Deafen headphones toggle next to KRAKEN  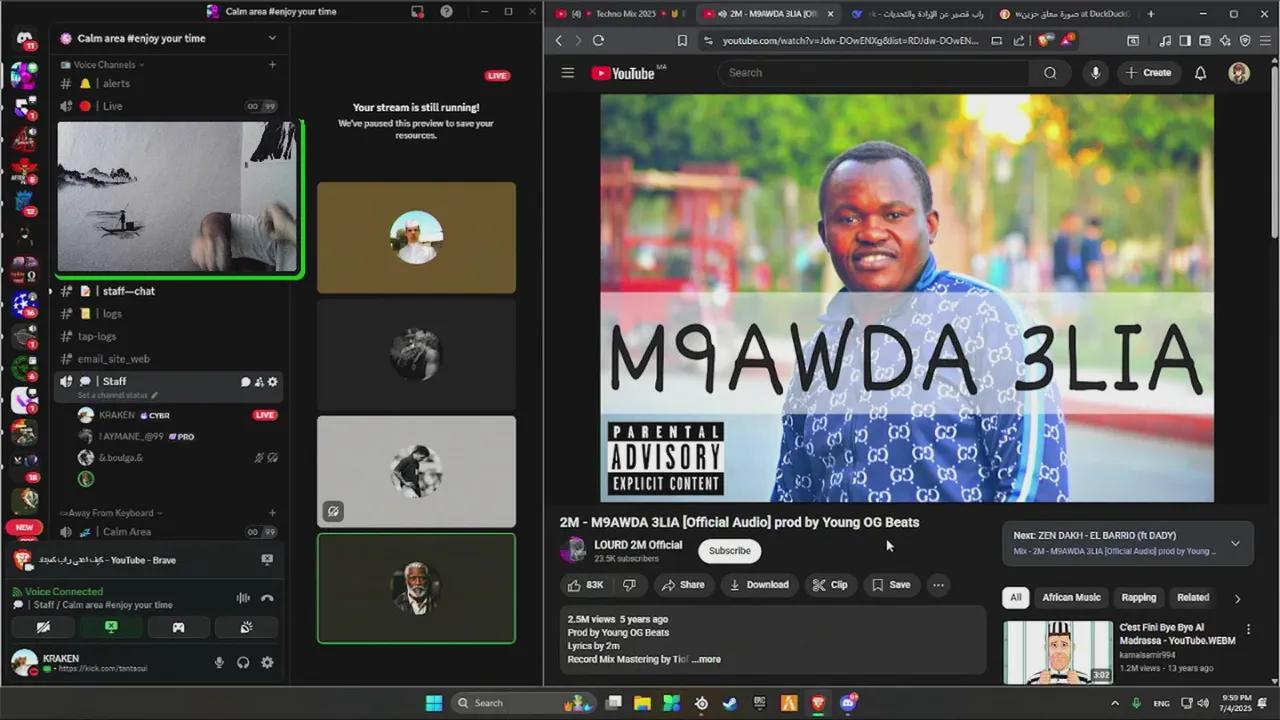point(243,662)
